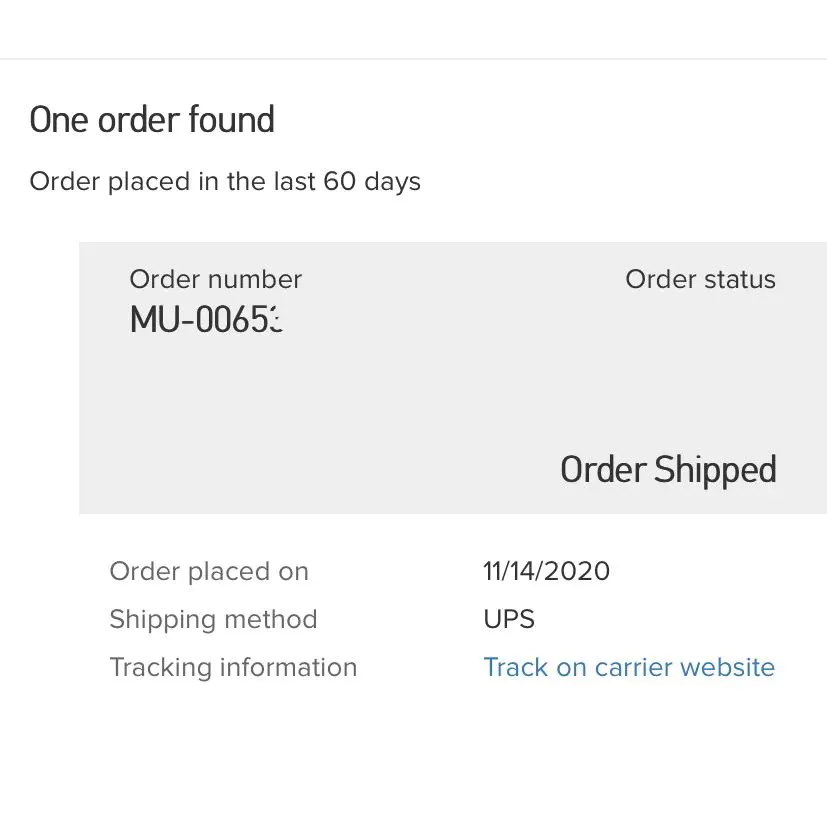
Task: Click the Order status label
Action: (x=700, y=280)
